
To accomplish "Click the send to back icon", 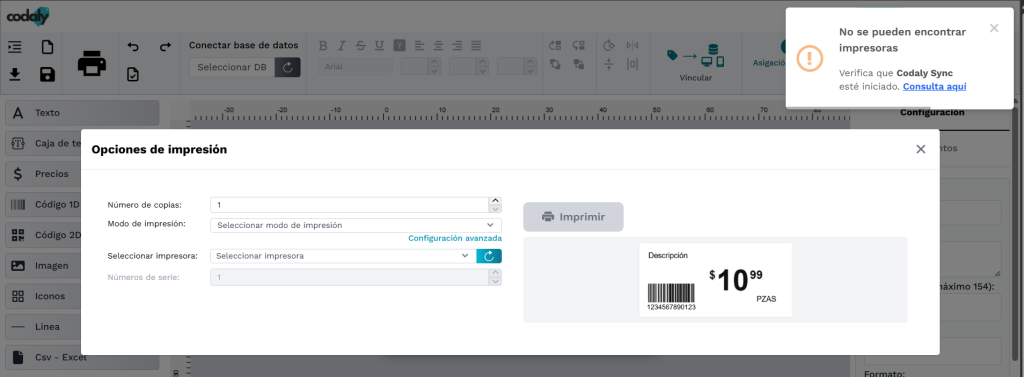I will pos(579,64).
